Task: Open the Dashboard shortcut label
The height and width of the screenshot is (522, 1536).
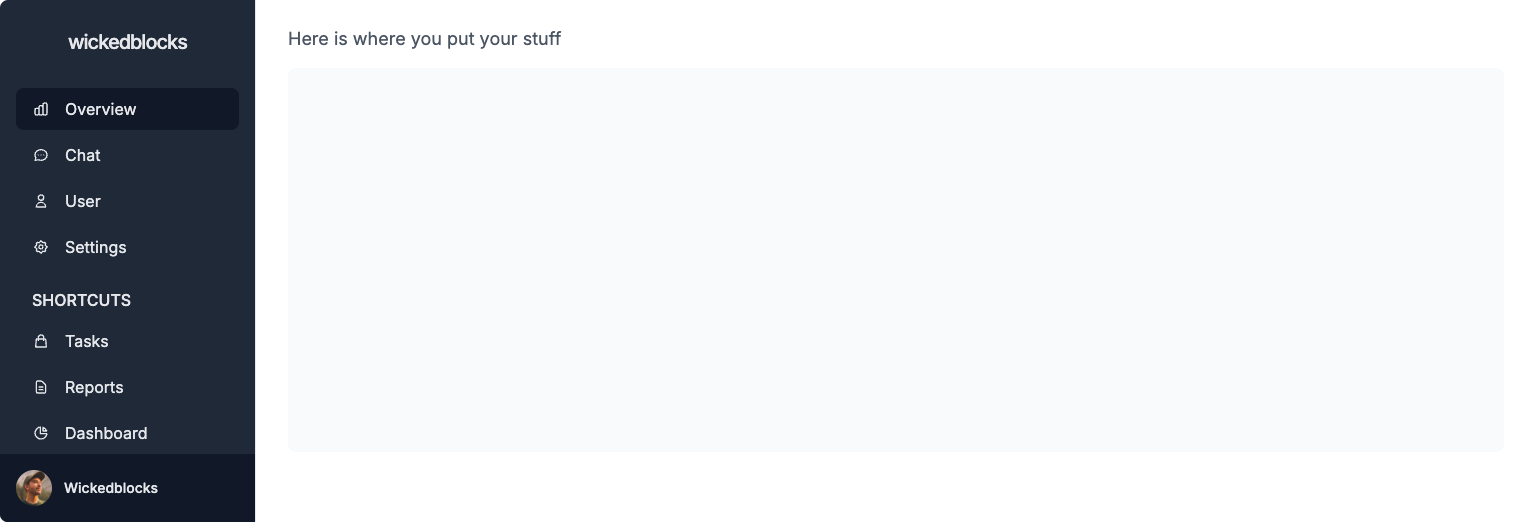Action: (x=106, y=433)
